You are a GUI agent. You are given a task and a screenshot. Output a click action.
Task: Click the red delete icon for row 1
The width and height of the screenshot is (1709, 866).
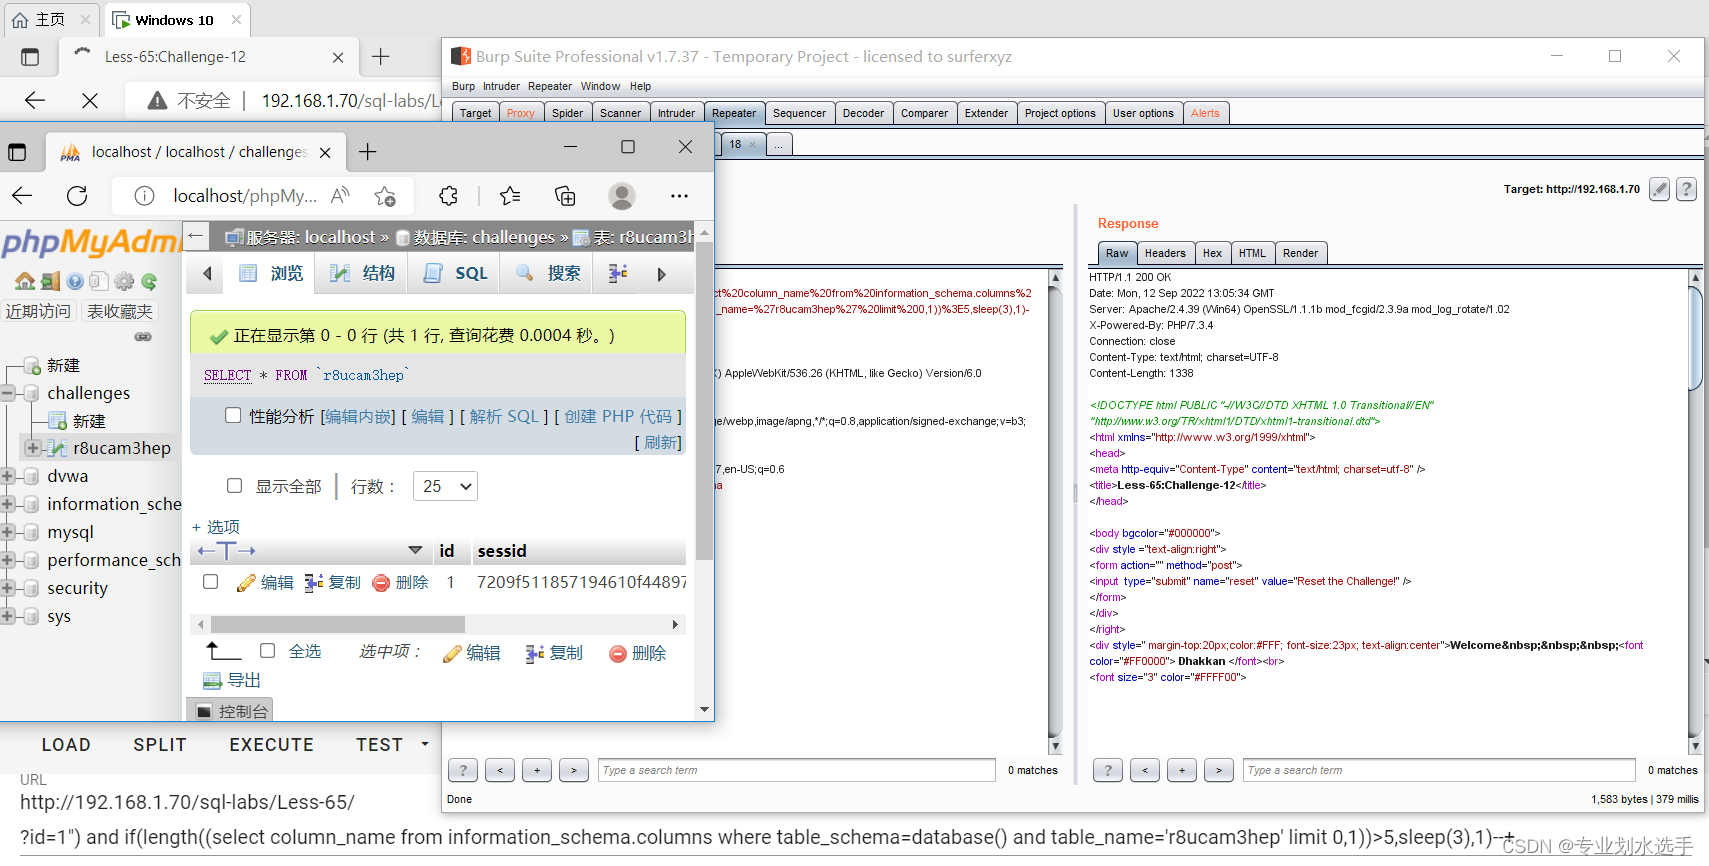380,583
